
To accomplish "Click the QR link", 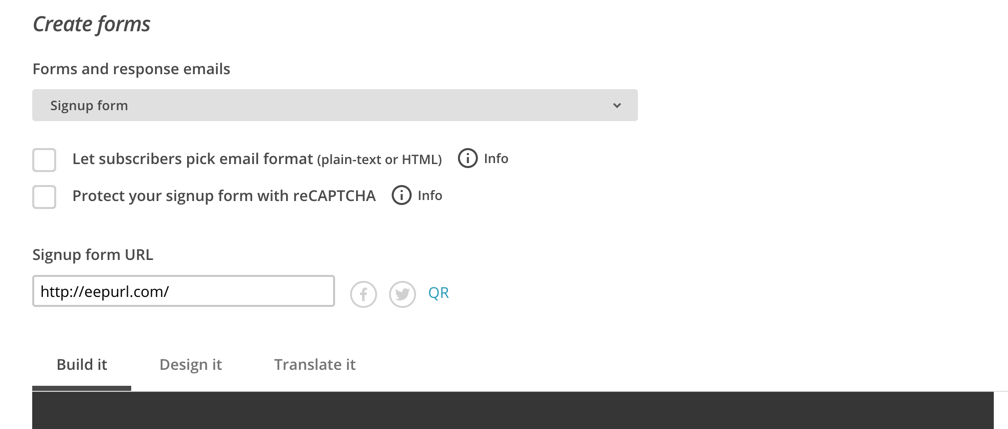I will (438, 293).
